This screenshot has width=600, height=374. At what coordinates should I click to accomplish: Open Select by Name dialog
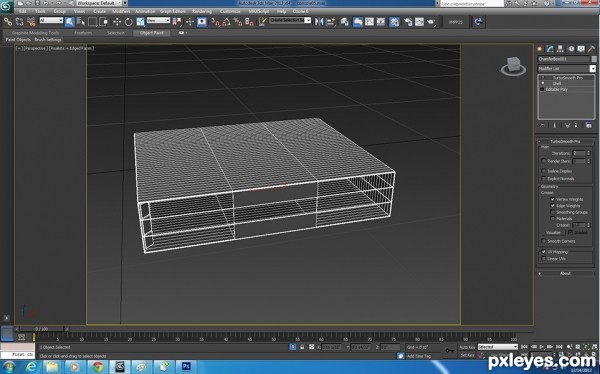81,22
